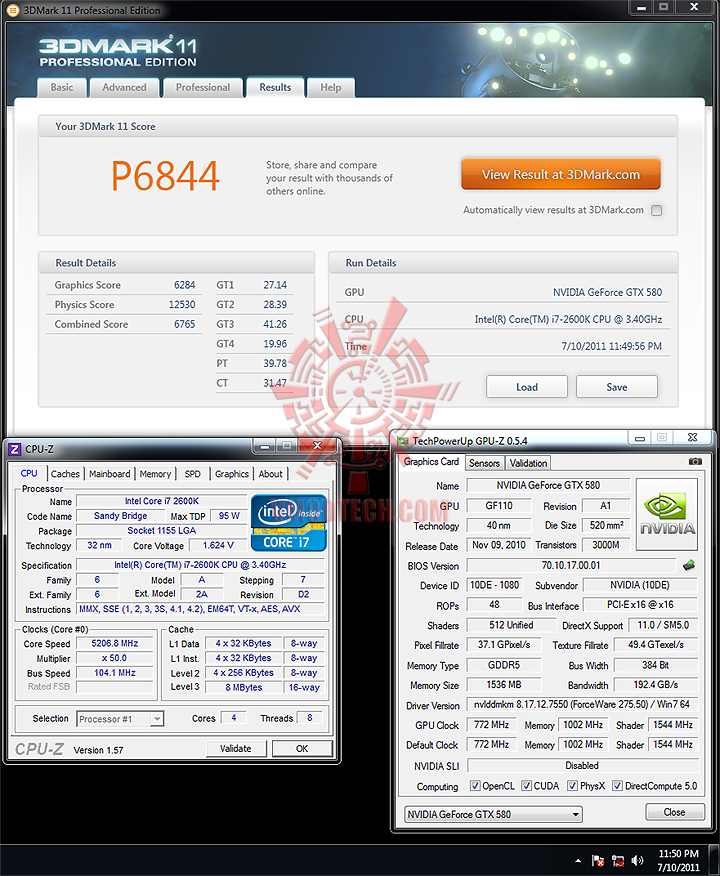Click the NVIDIA SLI Disabled field
The image size is (720, 876).
tap(582, 765)
